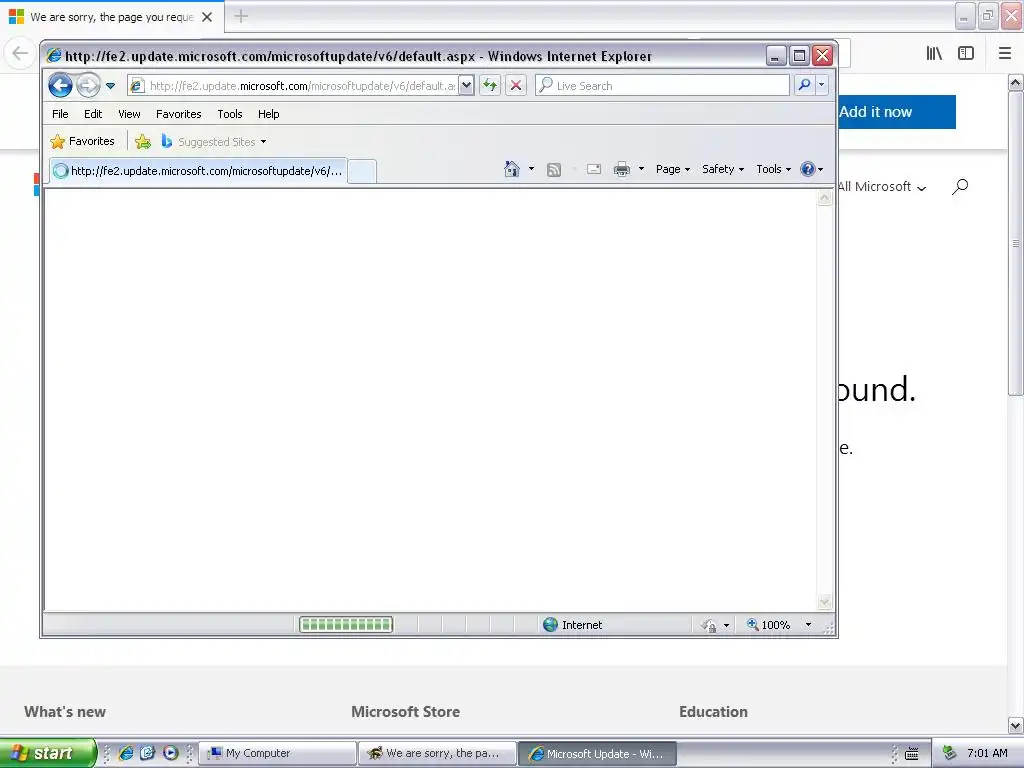Open the Tools command bar menu

[773, 169]
